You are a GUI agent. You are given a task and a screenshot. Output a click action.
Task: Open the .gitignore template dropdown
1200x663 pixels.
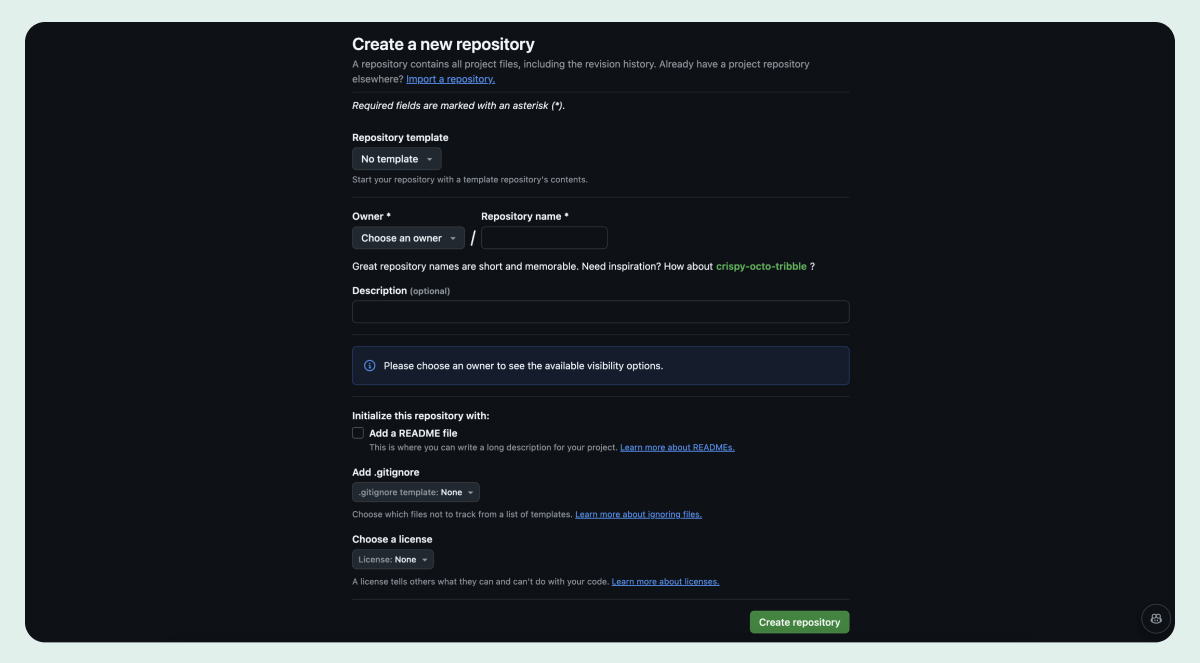pyautogui.click(x=415, y=492)
